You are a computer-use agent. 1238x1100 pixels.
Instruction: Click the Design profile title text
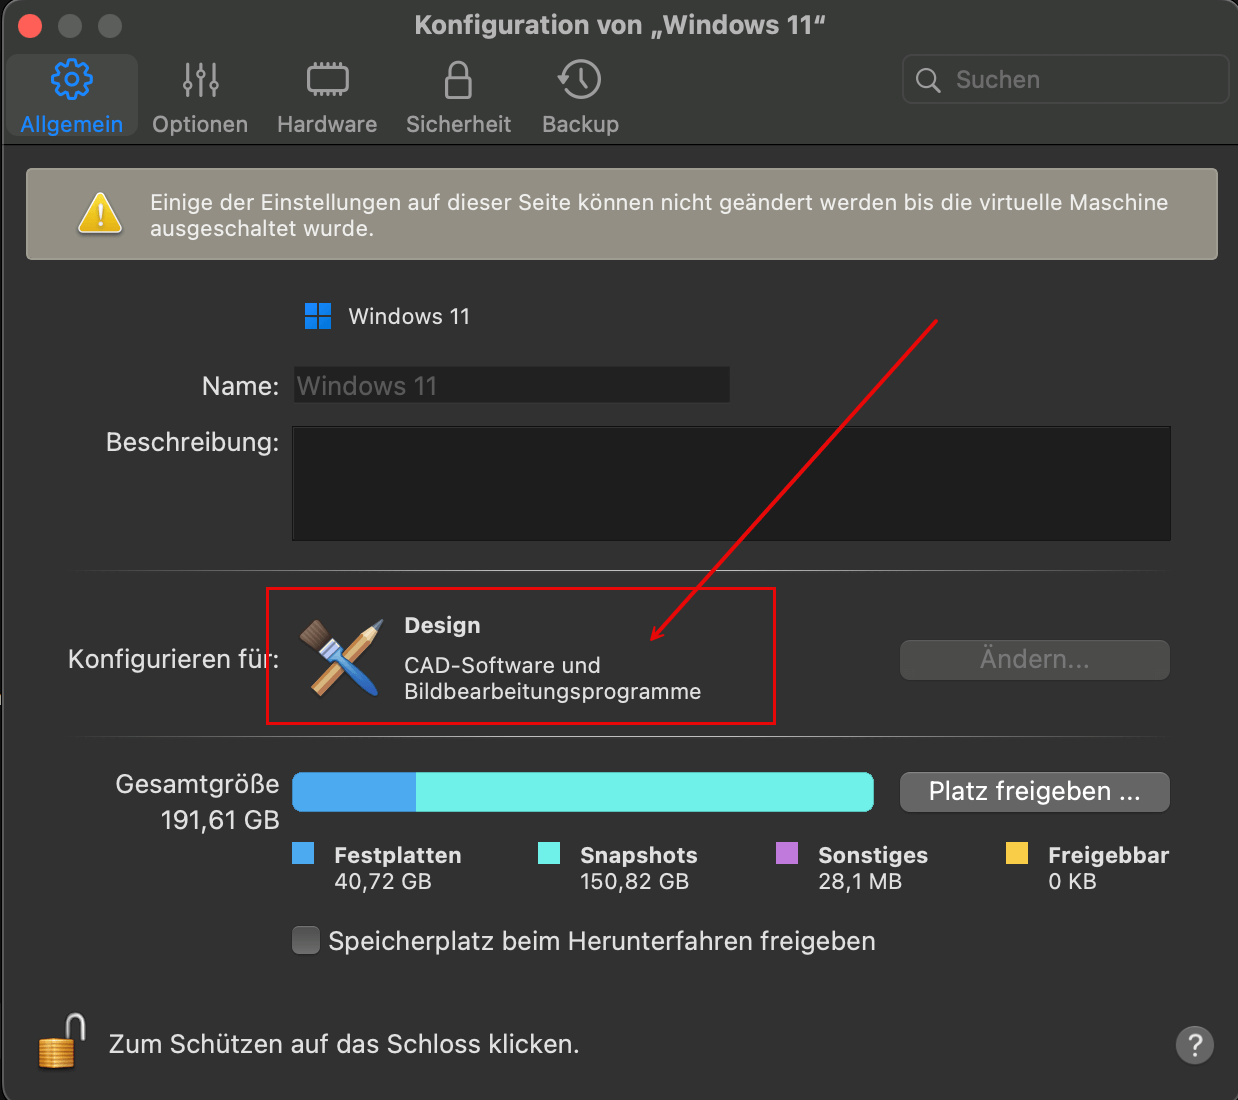(442, 625)
